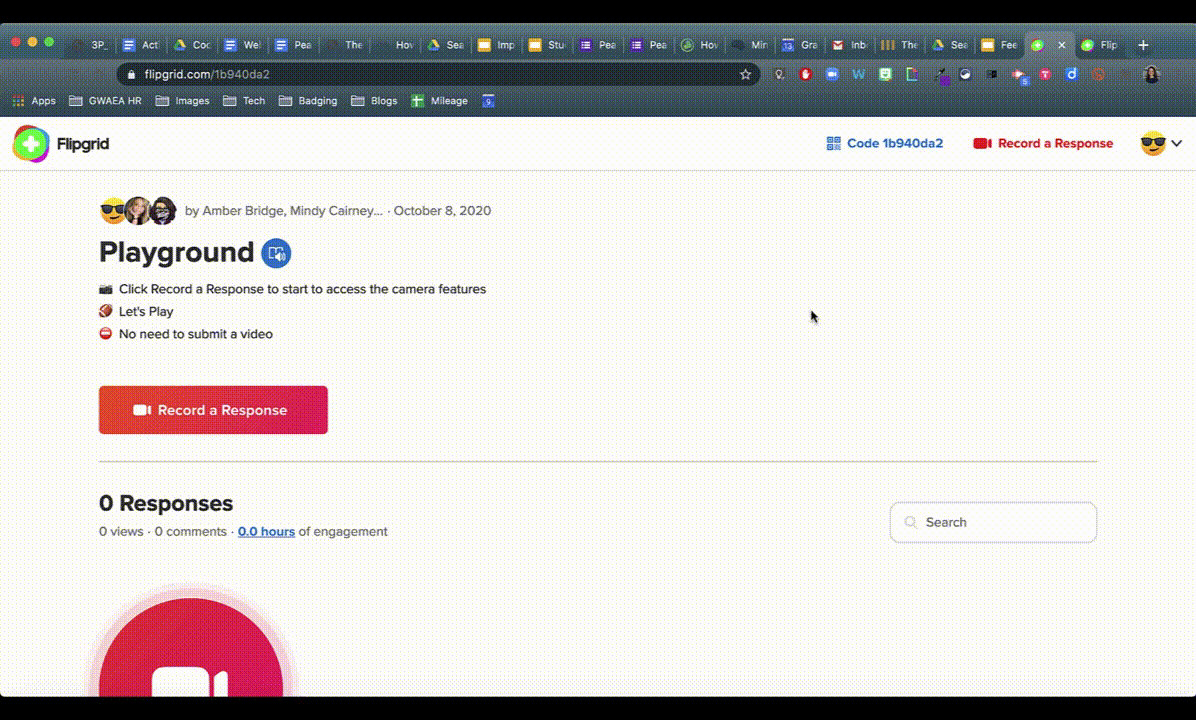Open the 0.0 hours engagement link
This screenshot has height=720, width=1196.
266,532
